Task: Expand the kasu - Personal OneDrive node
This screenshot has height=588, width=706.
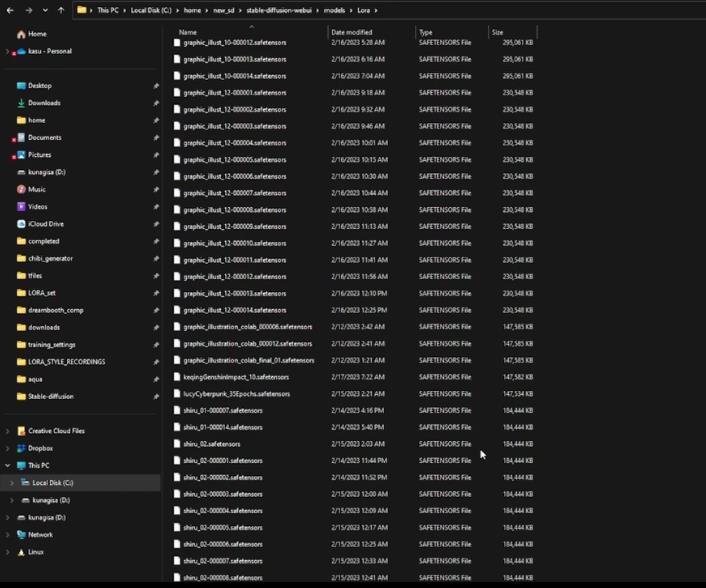Action: [8, 51]
